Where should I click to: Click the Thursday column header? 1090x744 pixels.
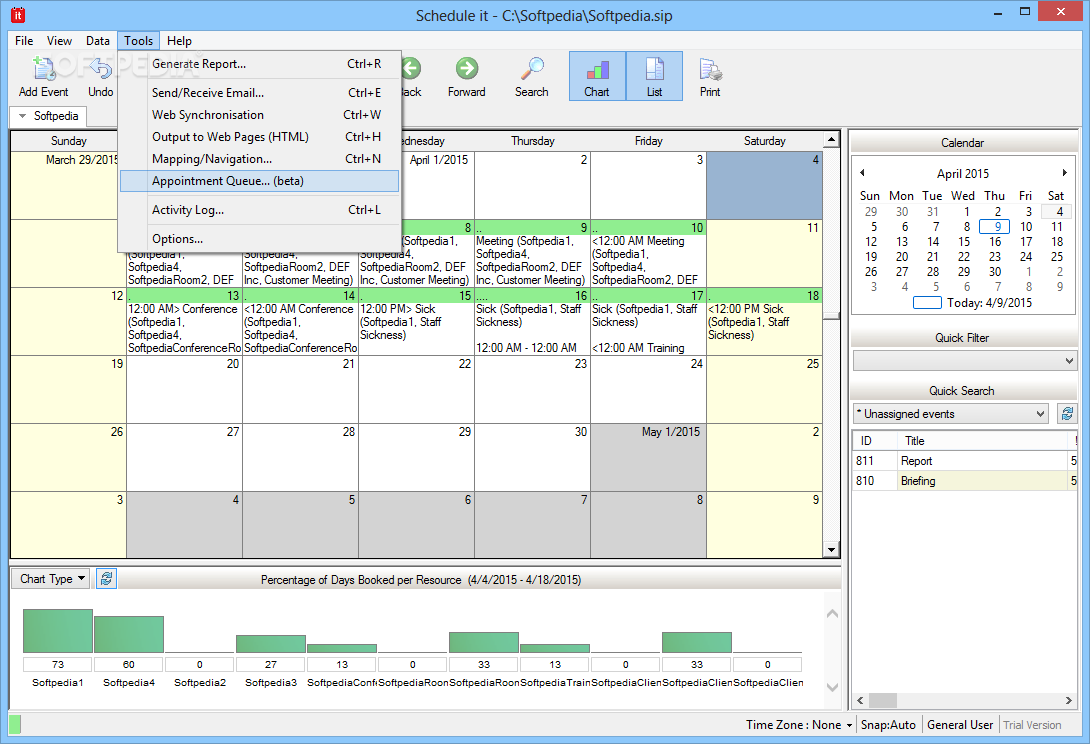tap(532, 141)
